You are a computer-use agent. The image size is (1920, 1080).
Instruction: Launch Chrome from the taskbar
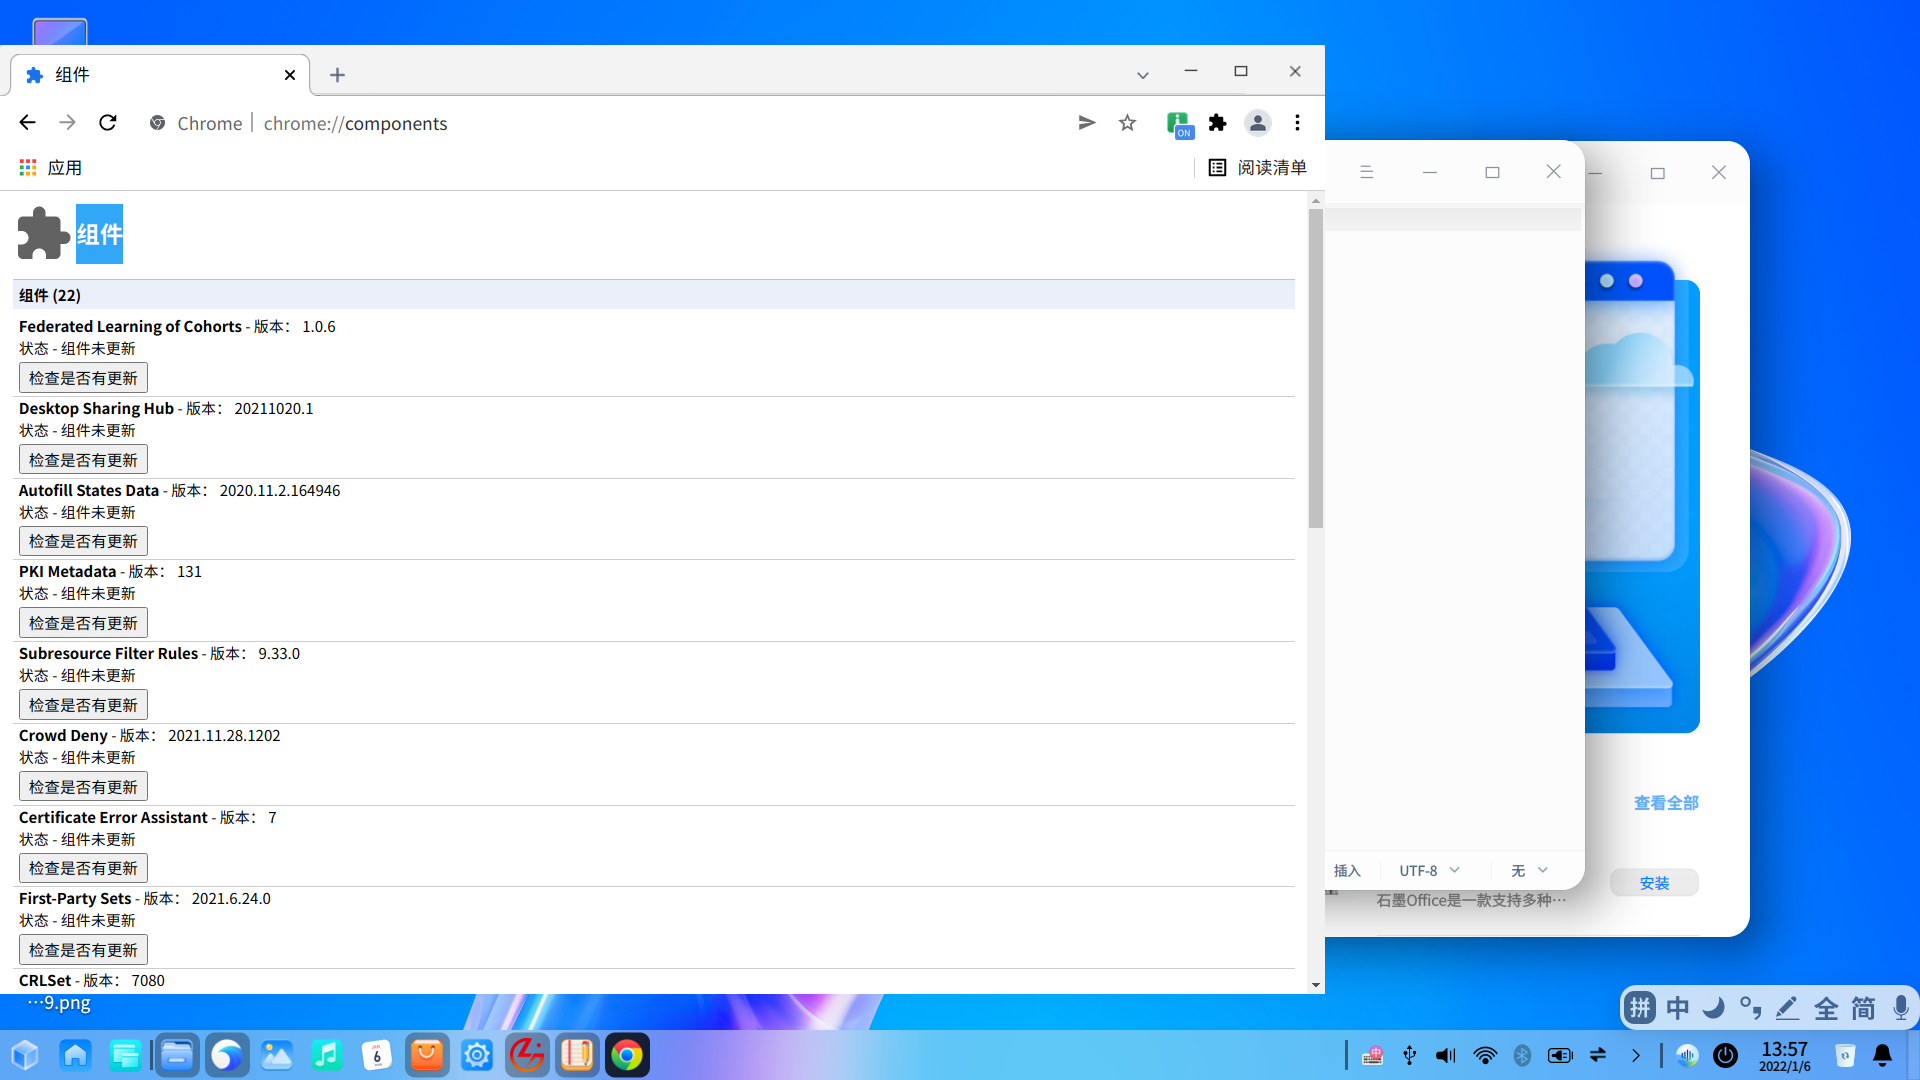pyautogui.click(x=627, y=1055)
